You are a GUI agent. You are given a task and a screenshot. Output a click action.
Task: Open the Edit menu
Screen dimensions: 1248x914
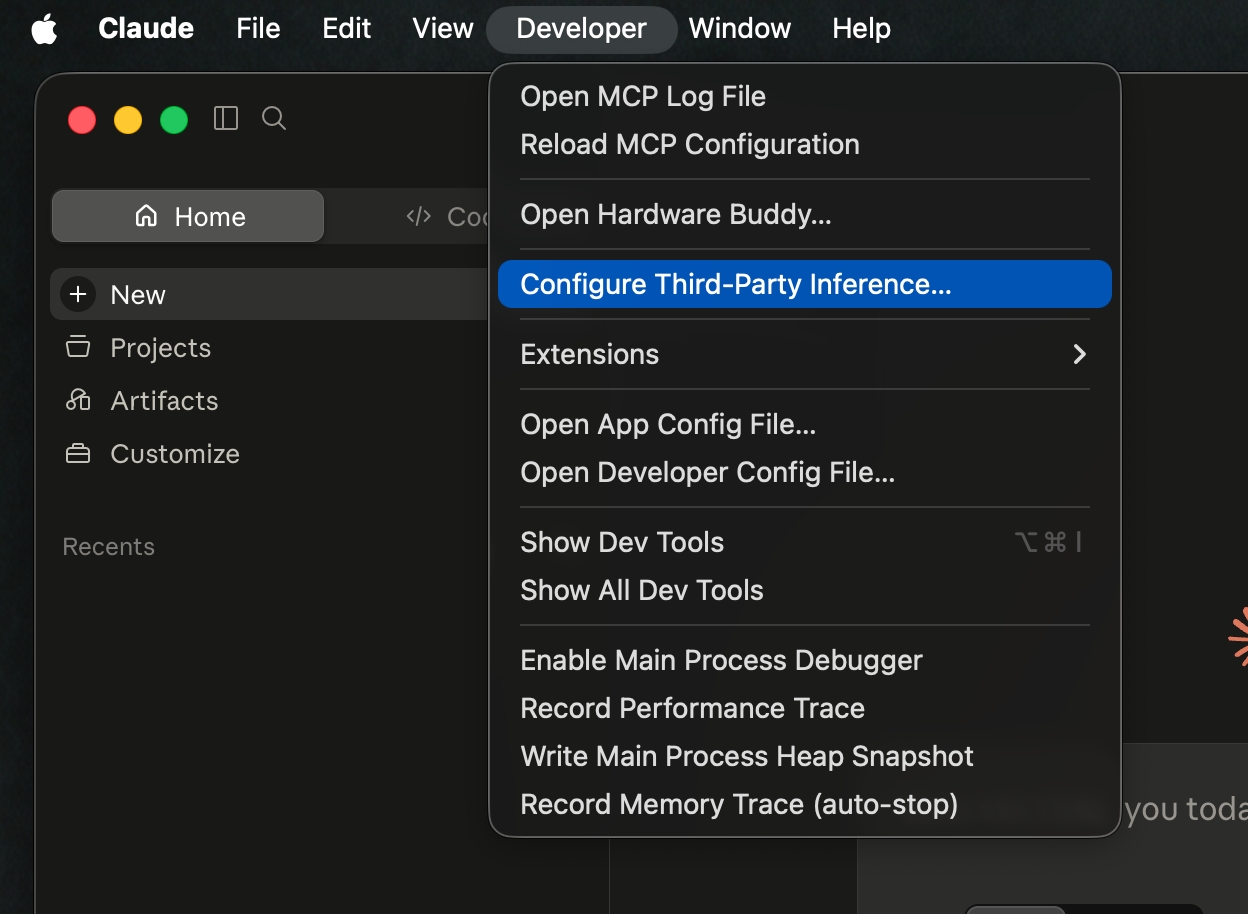coord(347,29)
